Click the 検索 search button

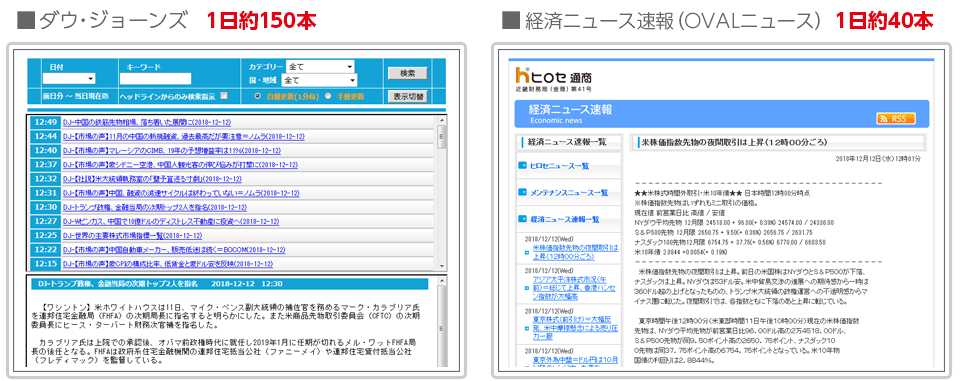[408, 73]
